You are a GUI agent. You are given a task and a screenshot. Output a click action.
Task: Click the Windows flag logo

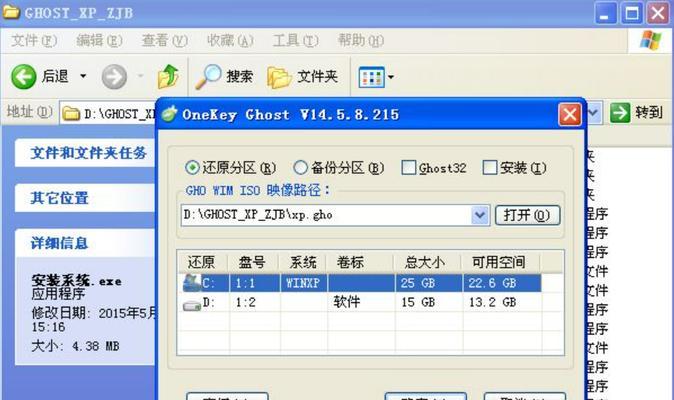[x=650, y=40]
